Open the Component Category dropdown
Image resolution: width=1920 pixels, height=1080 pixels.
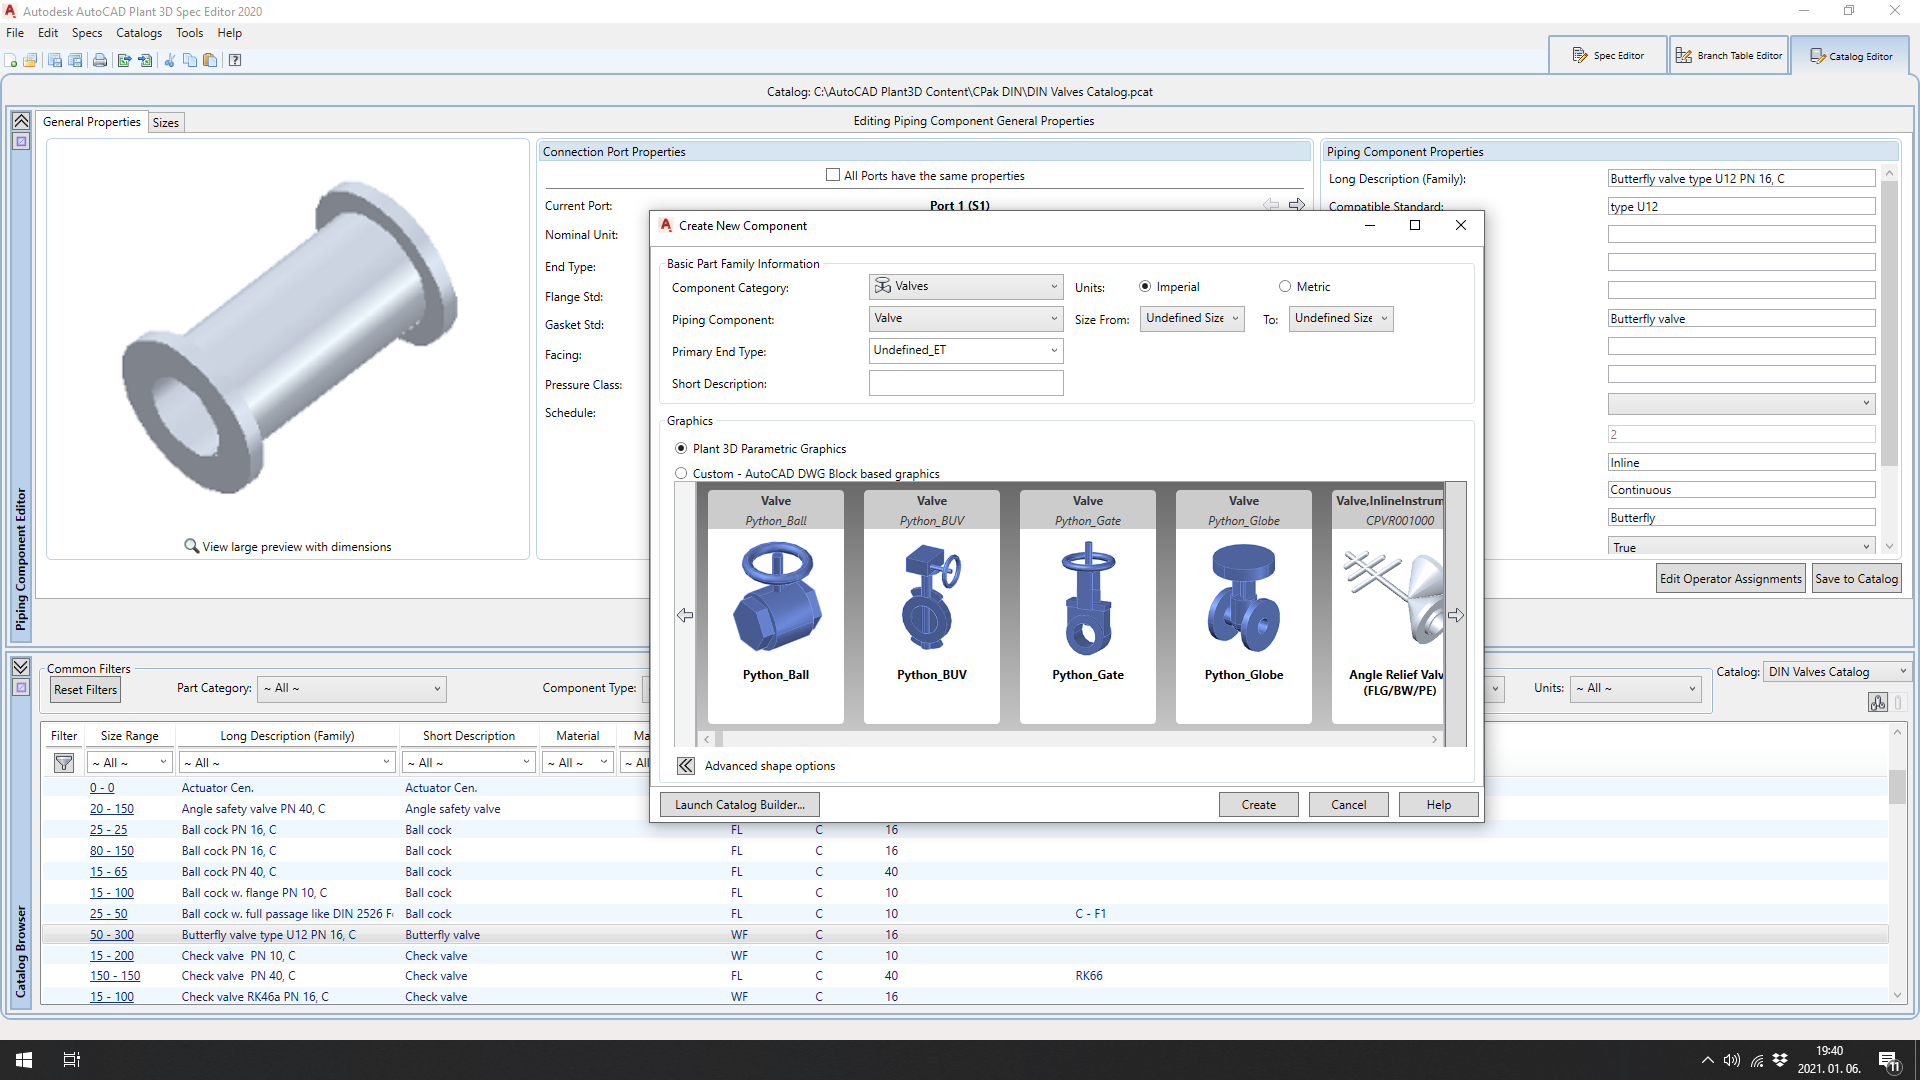tap(965, 286)
